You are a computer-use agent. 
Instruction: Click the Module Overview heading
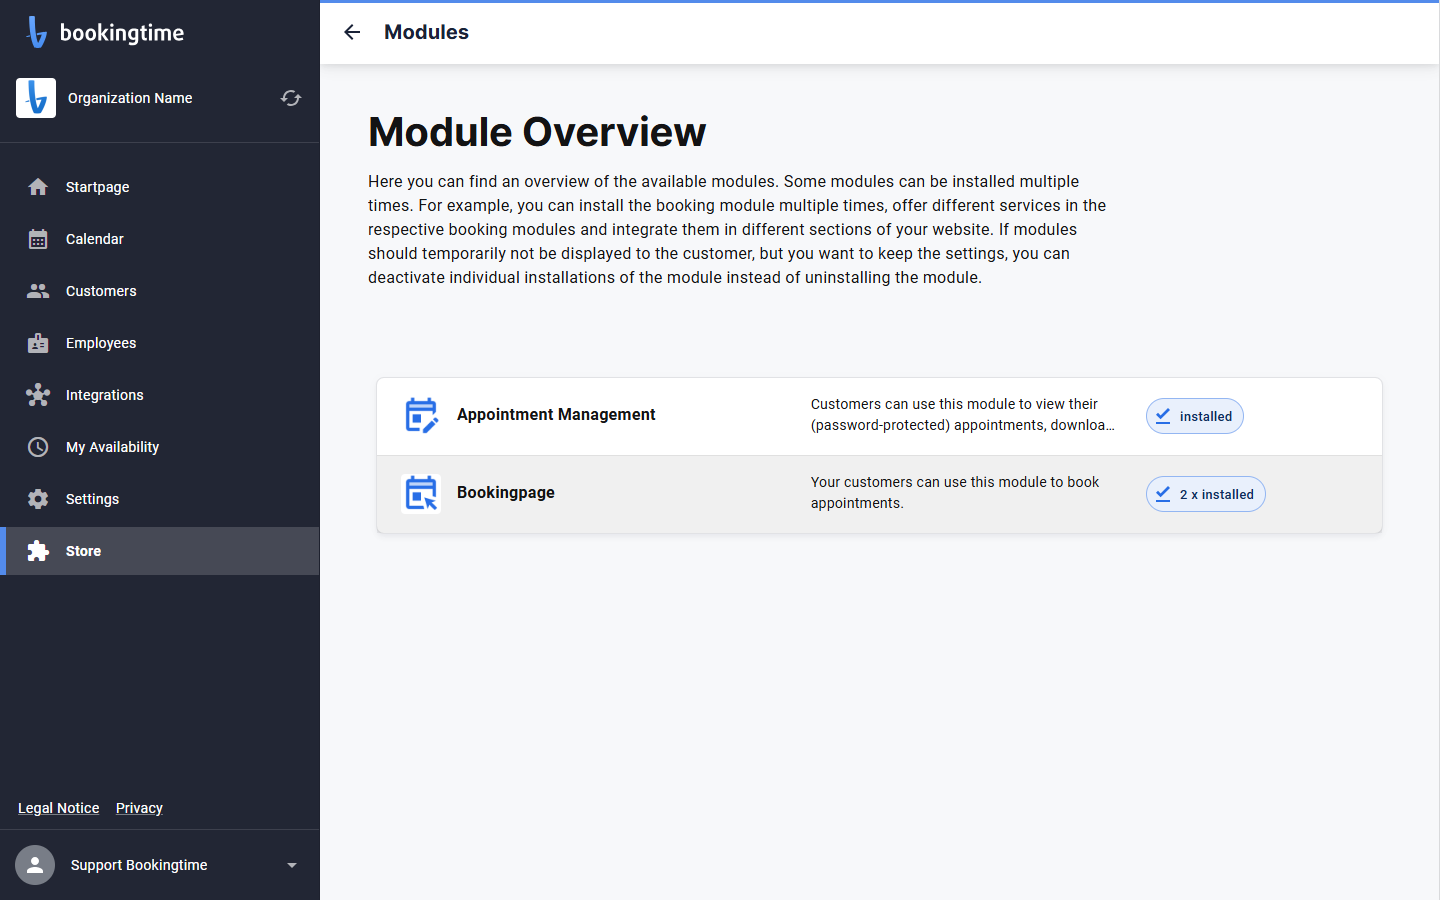(x=537, y=132)
